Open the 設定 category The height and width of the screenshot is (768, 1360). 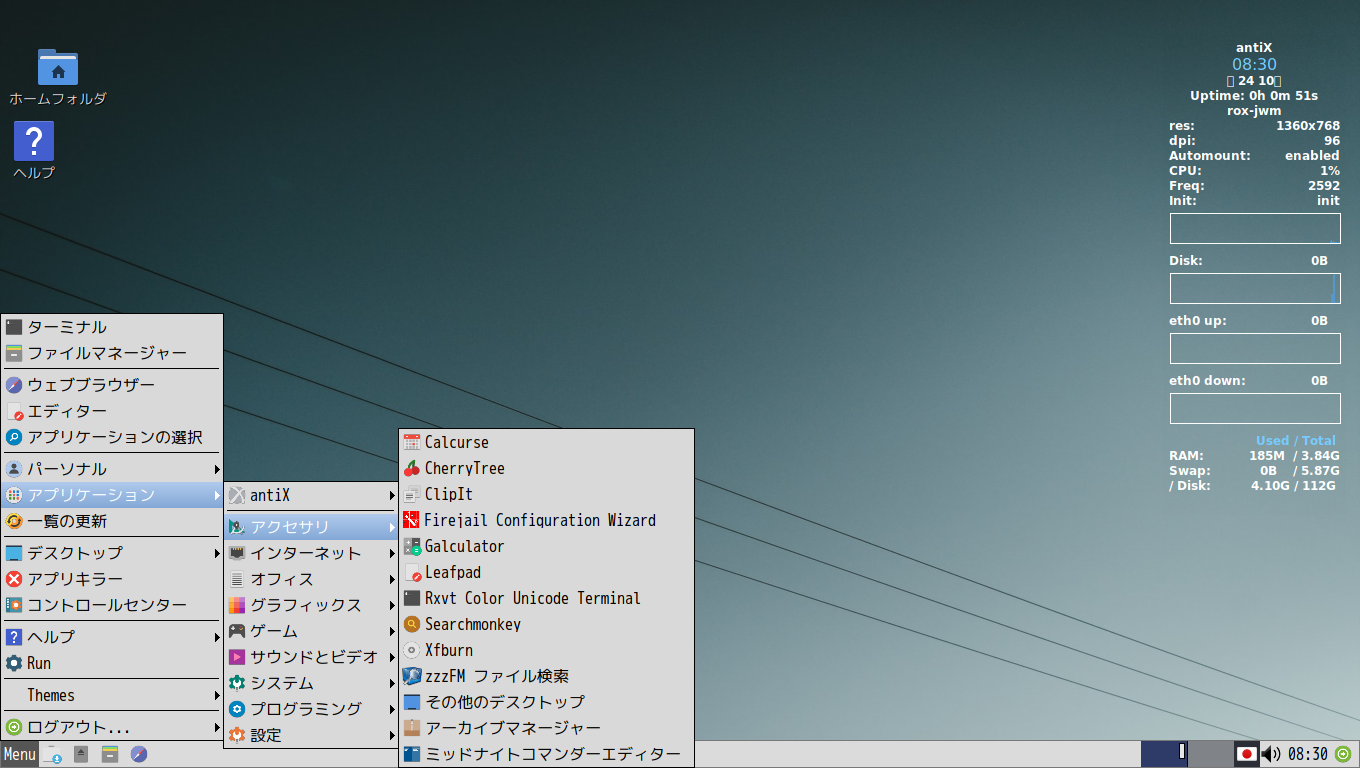point(311,735)
